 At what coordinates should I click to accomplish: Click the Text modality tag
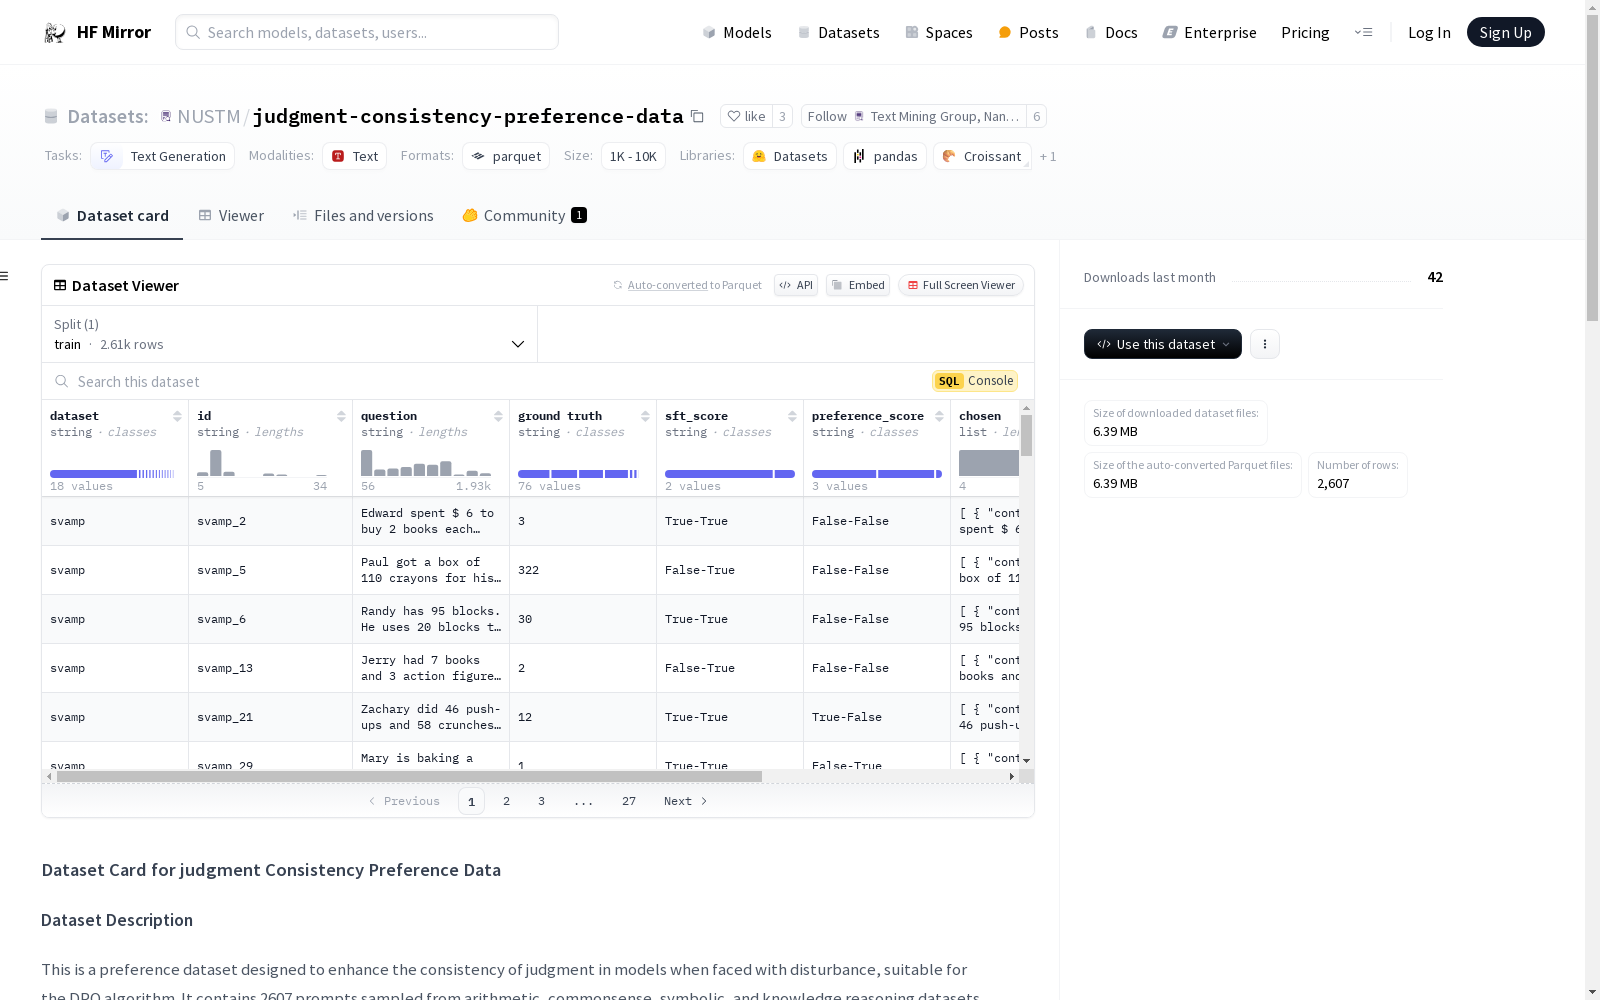tap(354, 156)
